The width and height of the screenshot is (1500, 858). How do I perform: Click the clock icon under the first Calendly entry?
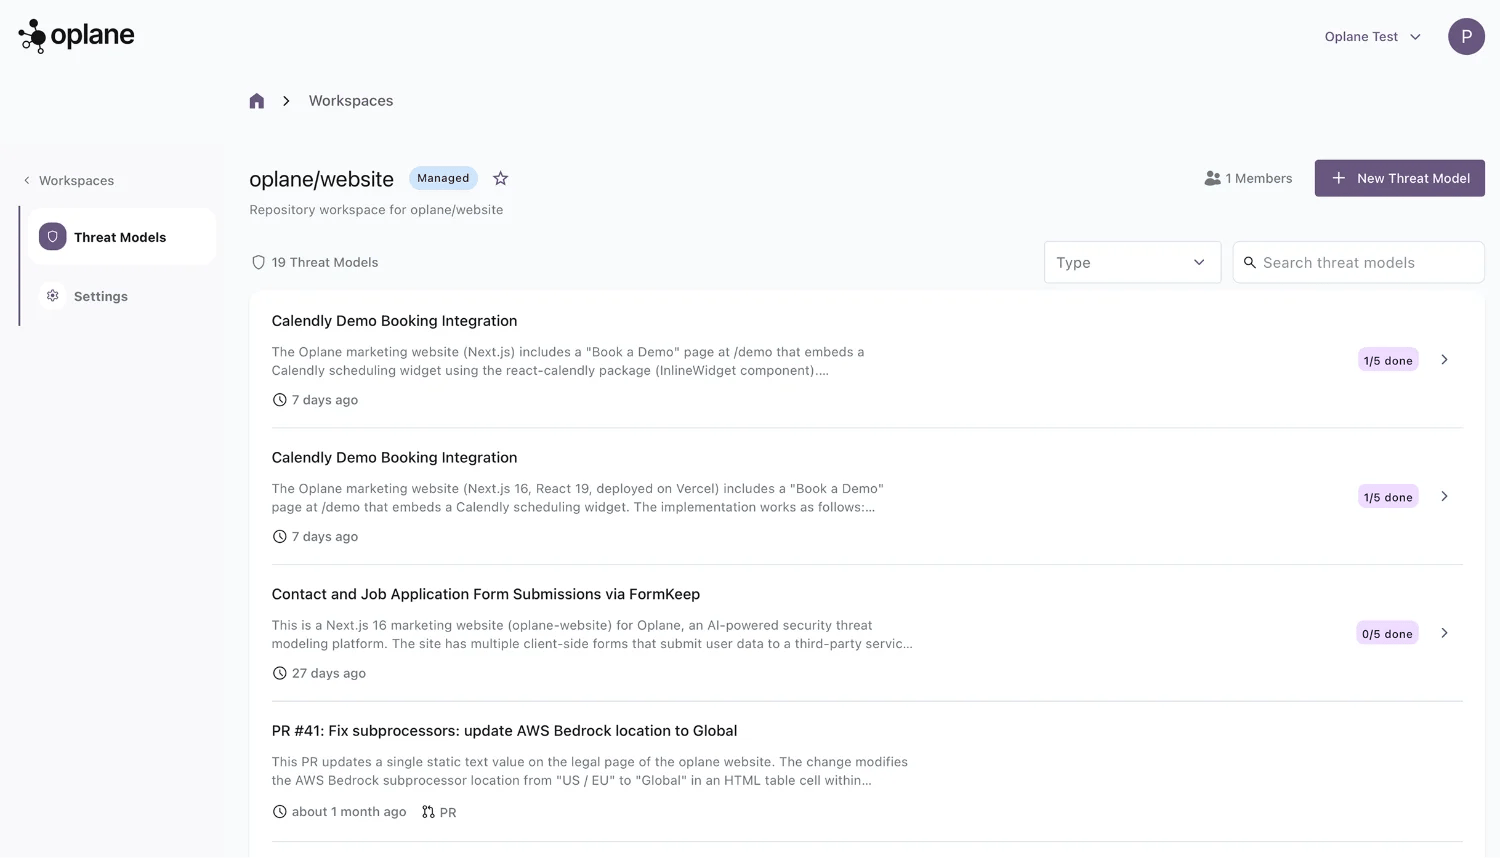click(x=280, y=400)
